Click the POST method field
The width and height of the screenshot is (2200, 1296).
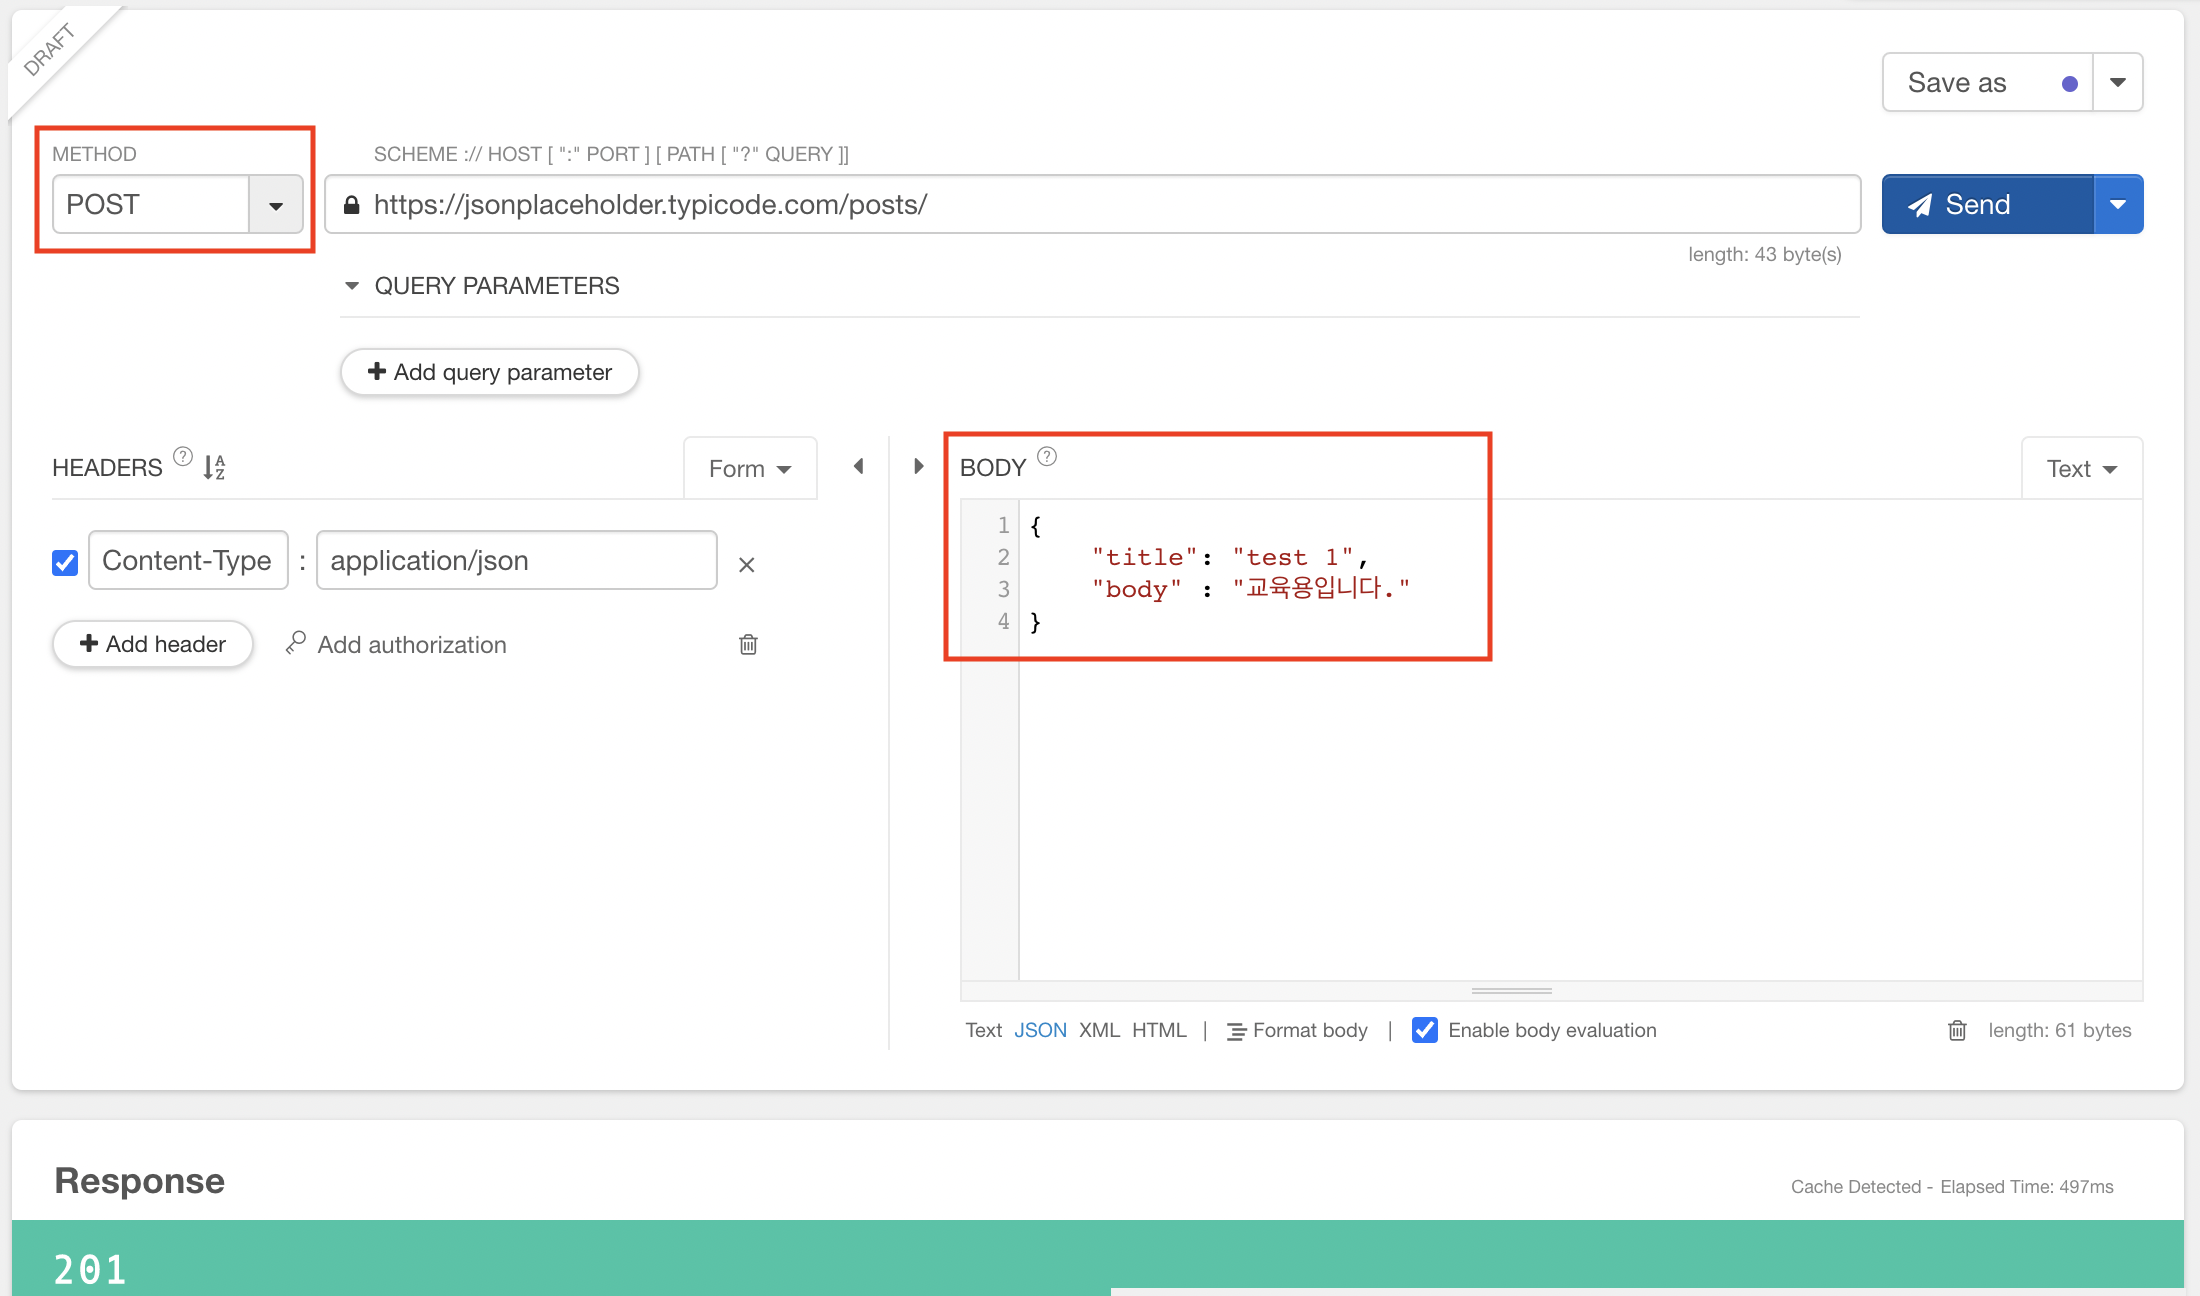pyautogui.click(x=151, y=205)
